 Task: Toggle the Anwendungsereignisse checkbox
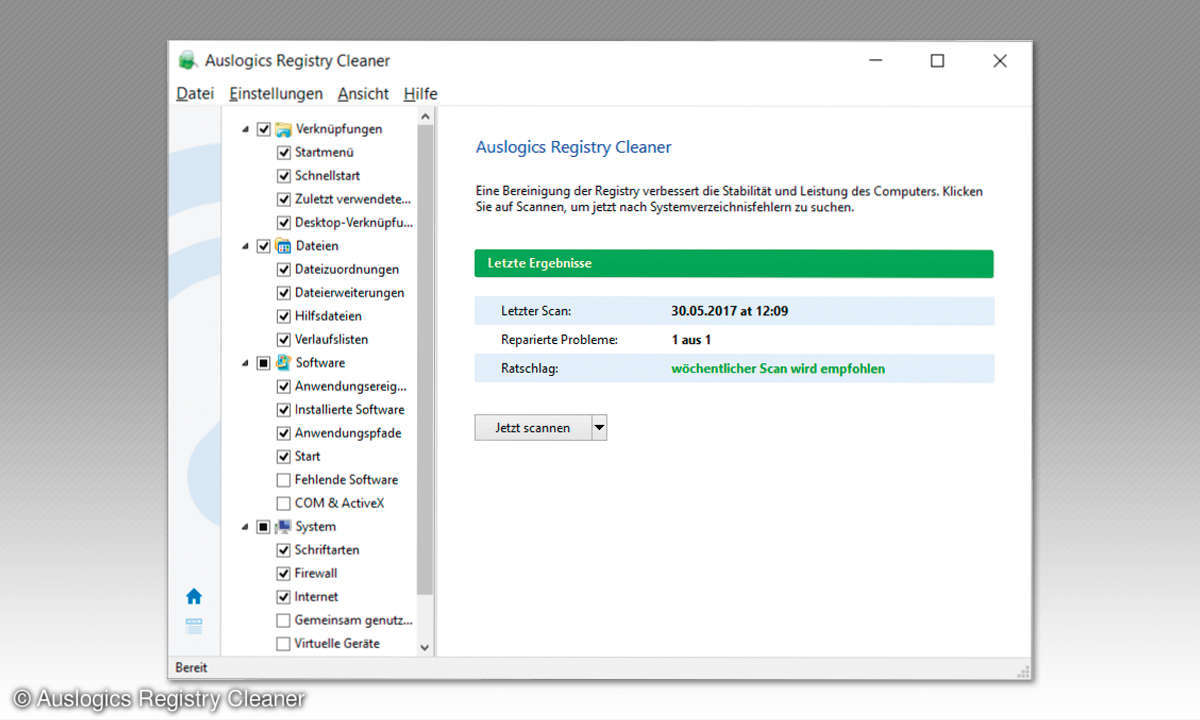point(283,387)
